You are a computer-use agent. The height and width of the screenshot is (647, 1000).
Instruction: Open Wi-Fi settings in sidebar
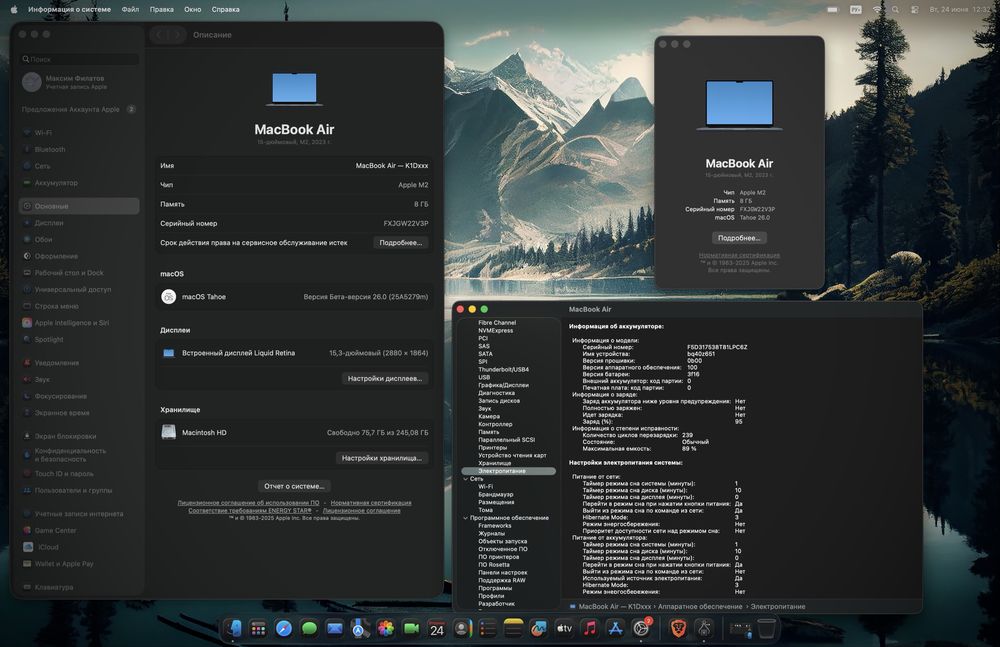pos(79,133)
